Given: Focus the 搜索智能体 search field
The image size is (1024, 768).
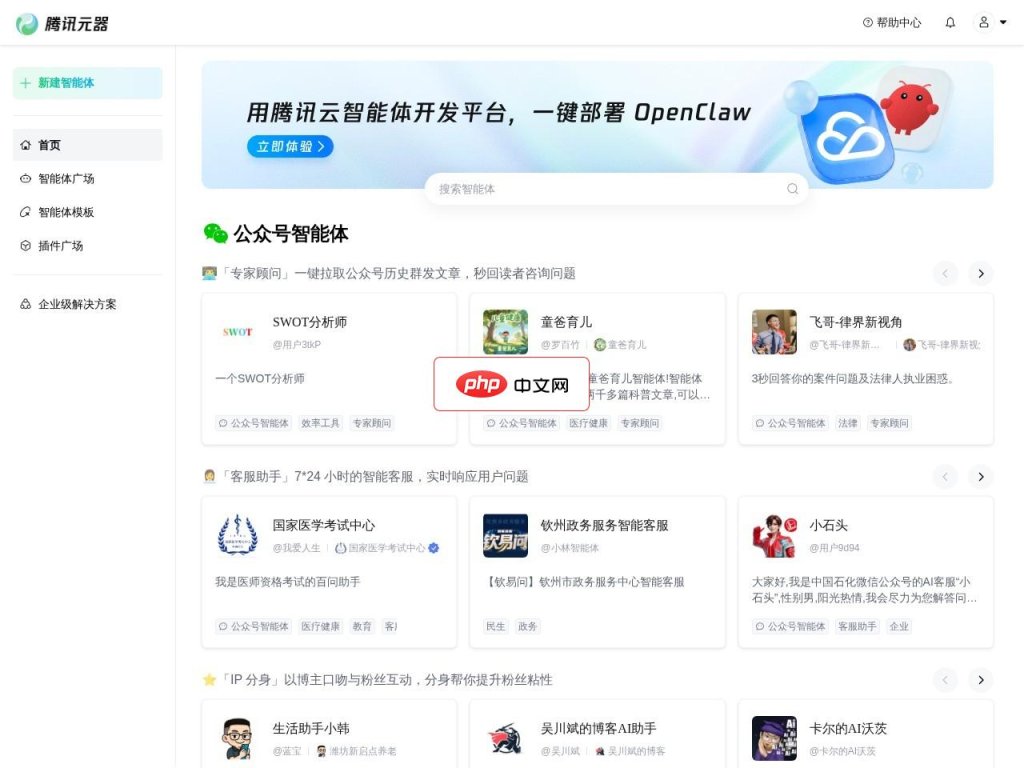Looking at the screenshot, I should pyautogui.click(x=616, y=189).
